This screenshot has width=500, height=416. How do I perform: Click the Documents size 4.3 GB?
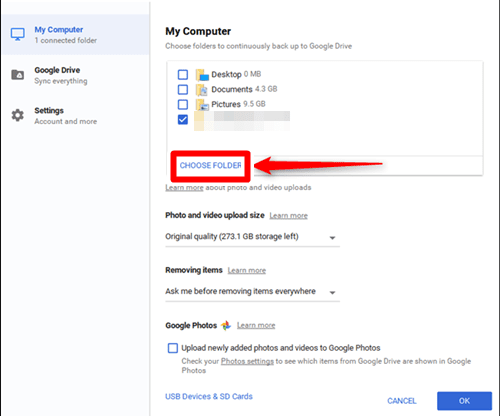pos(266,89)
